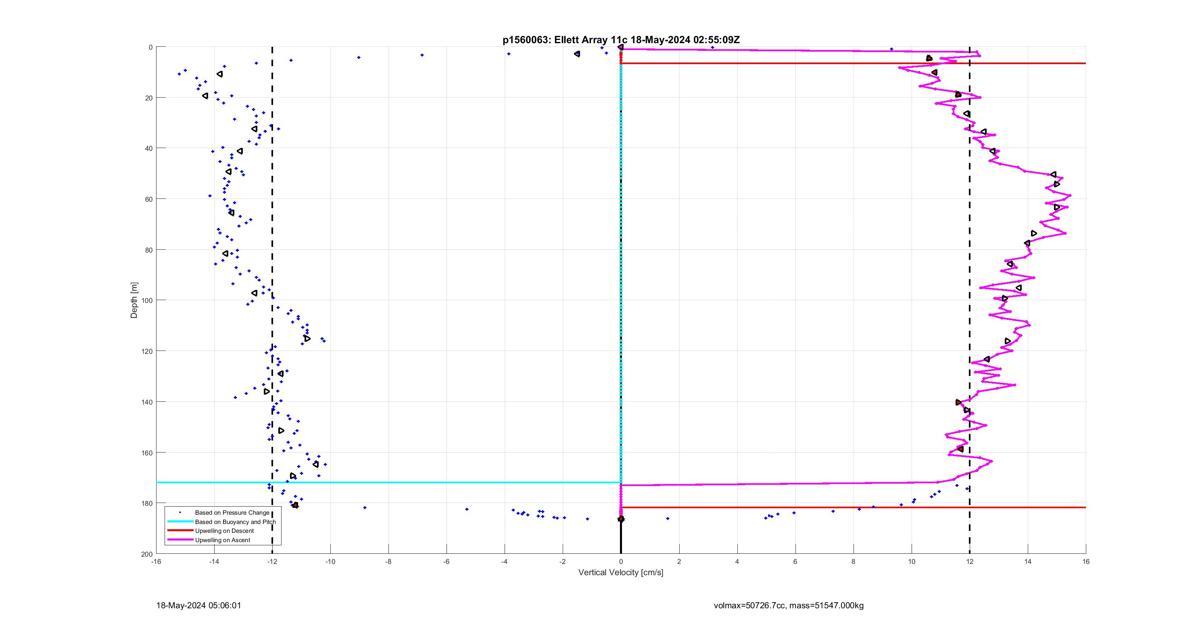The image size is (1200, 622).
Task: Click the x-axis tick label '6'
Action: (x=795, y=561)
